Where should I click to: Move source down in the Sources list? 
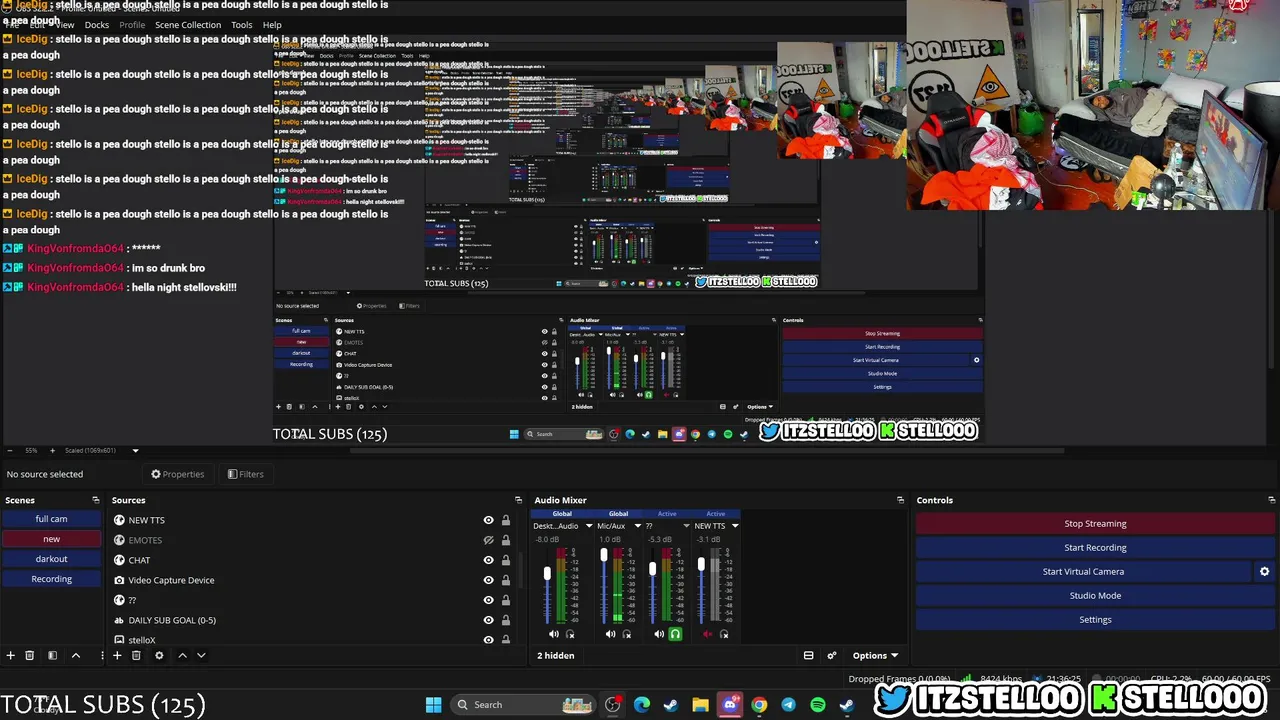pyautogui.click(x=201, y=656)
